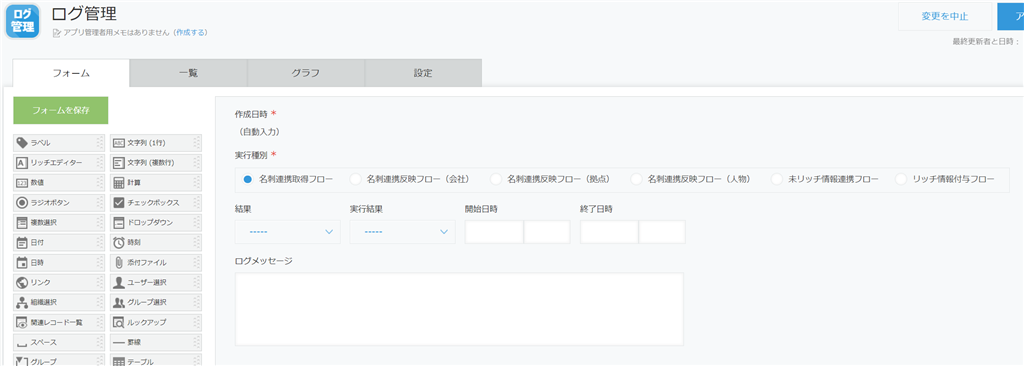Select the チェックボックス field icon
1024x366 pixels.
pos(119,203)
